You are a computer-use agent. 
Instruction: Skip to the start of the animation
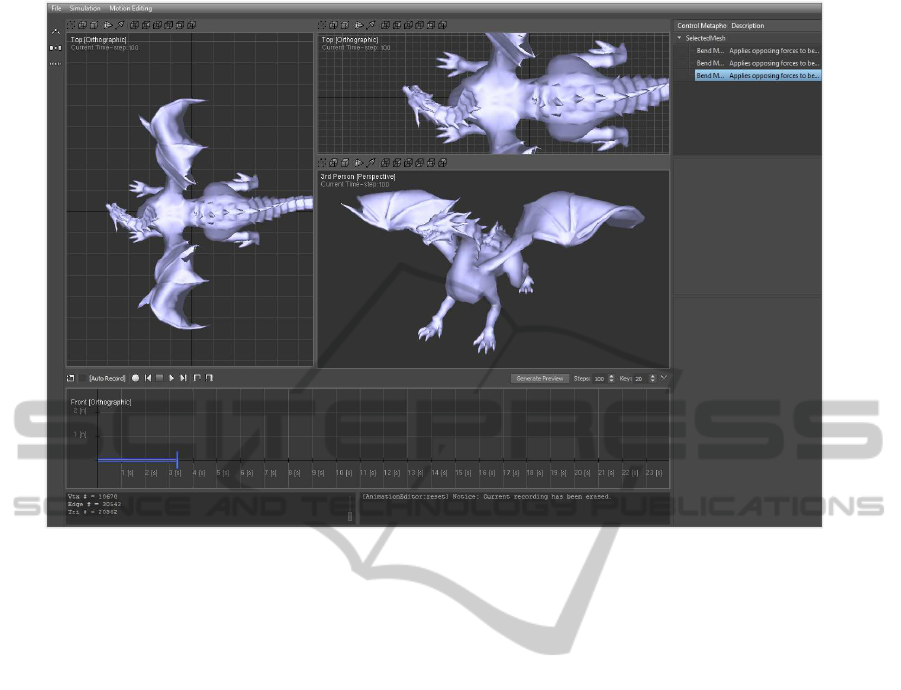[148, 379]
